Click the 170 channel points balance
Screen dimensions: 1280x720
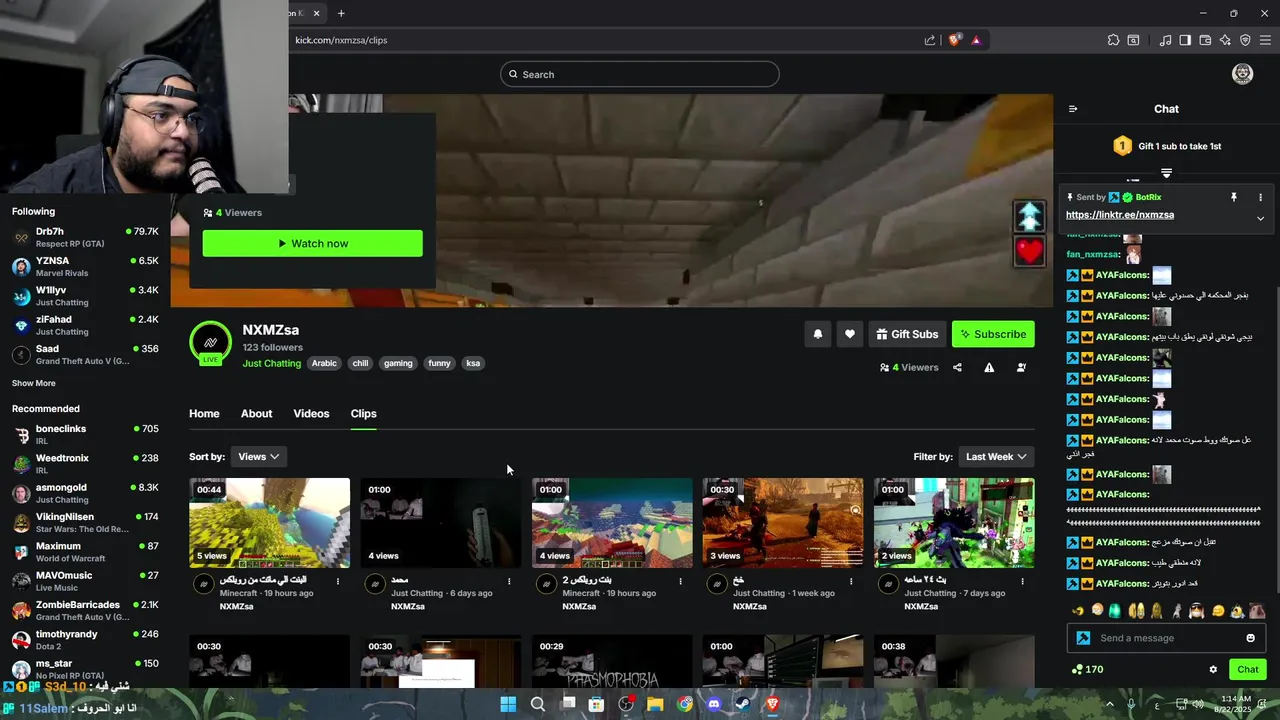click(x=1087, y=669)
